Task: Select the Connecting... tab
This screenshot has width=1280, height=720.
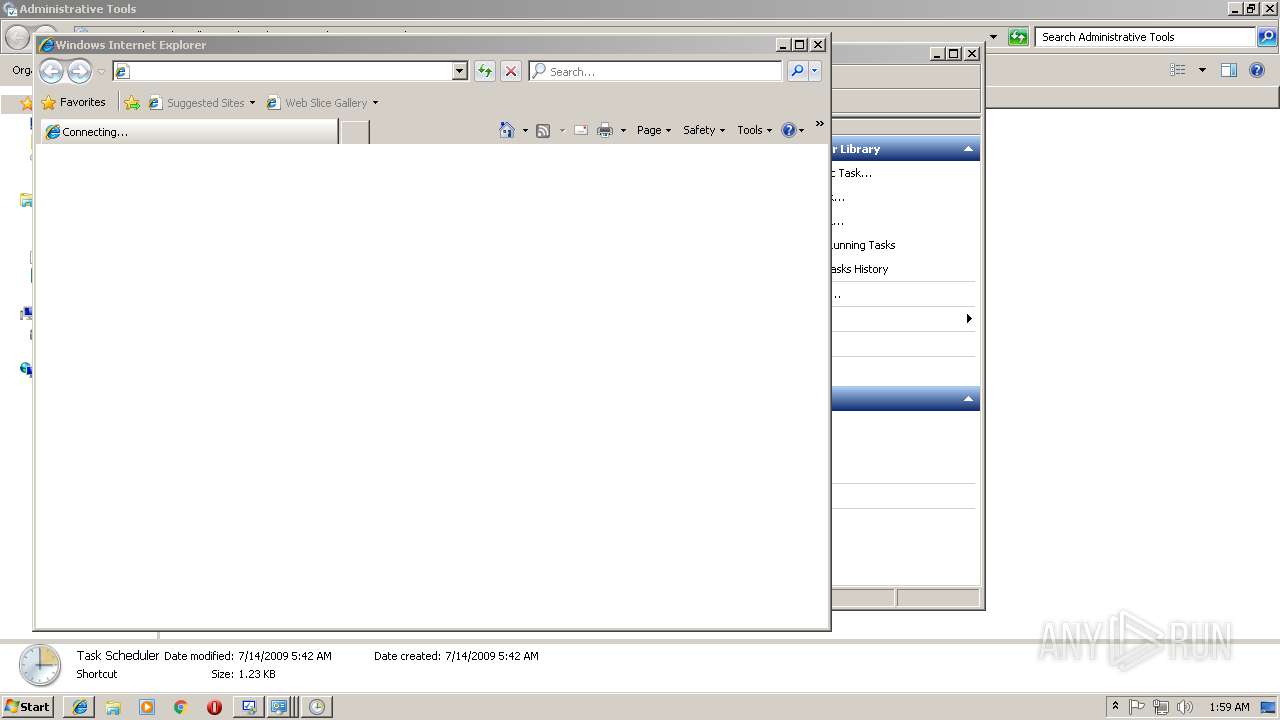Action: pos(189,131)
